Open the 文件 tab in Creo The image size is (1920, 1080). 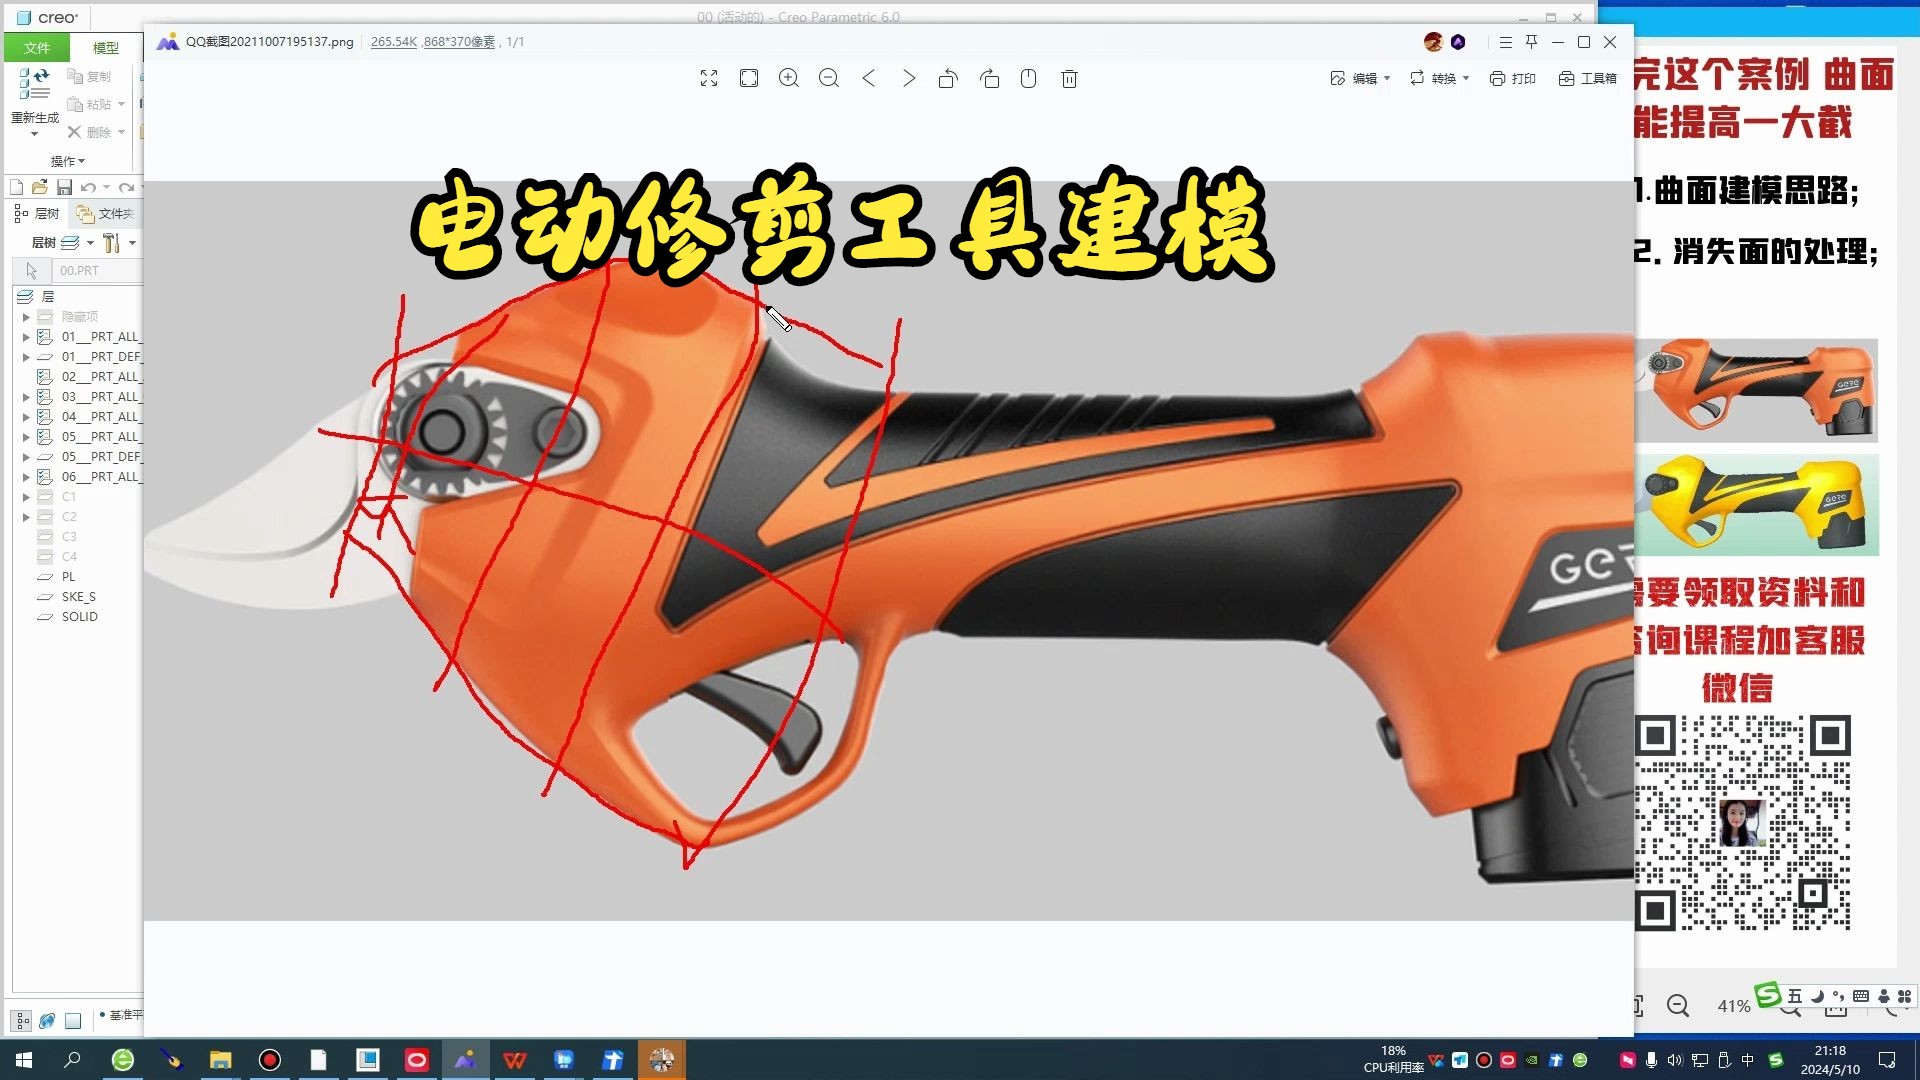[37, 47]
